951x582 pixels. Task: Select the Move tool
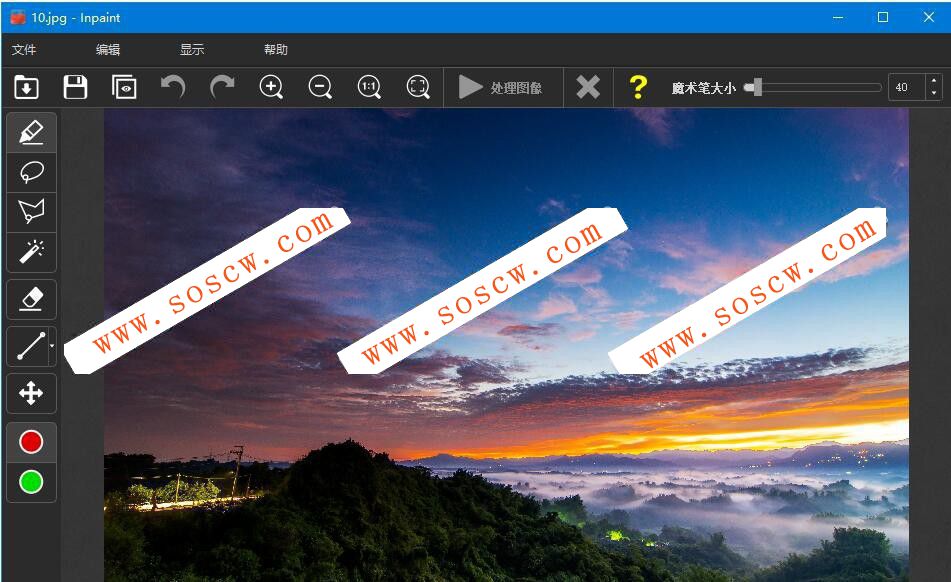pos(32,393)
